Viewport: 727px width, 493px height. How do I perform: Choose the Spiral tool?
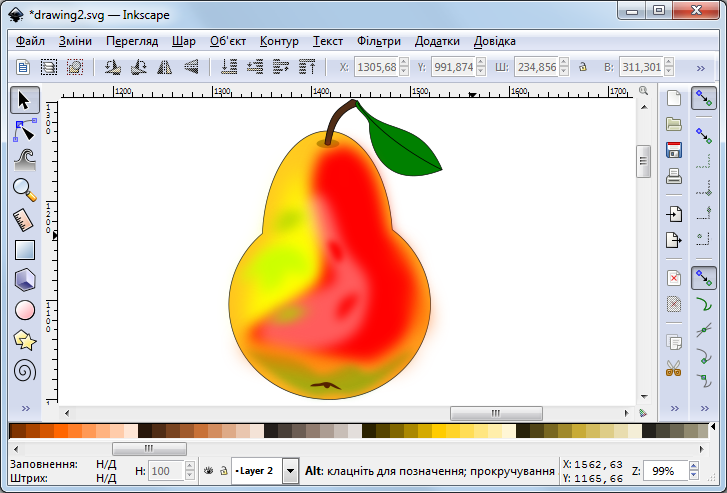tap(25, 371)
